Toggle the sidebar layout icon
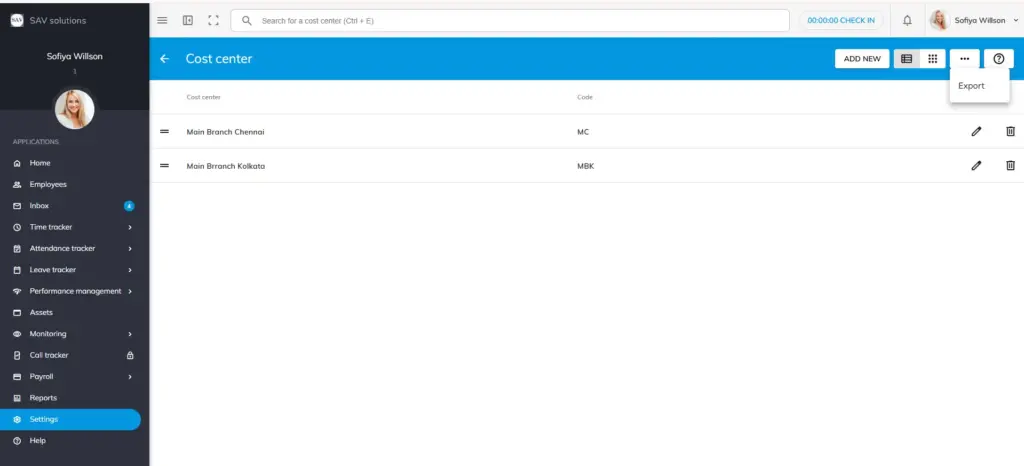The width and height of the screenshot is (1024, 466). 188,20
